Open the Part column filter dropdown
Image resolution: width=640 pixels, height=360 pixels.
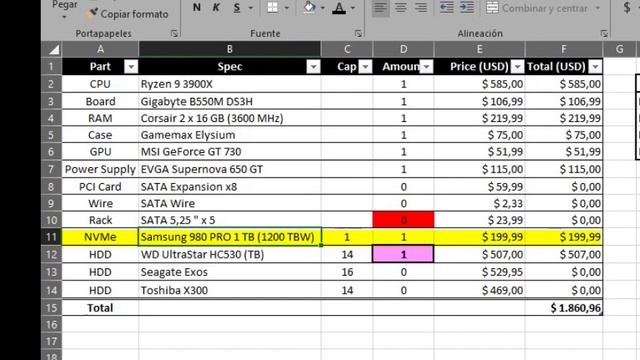click(x=131, y=67)
